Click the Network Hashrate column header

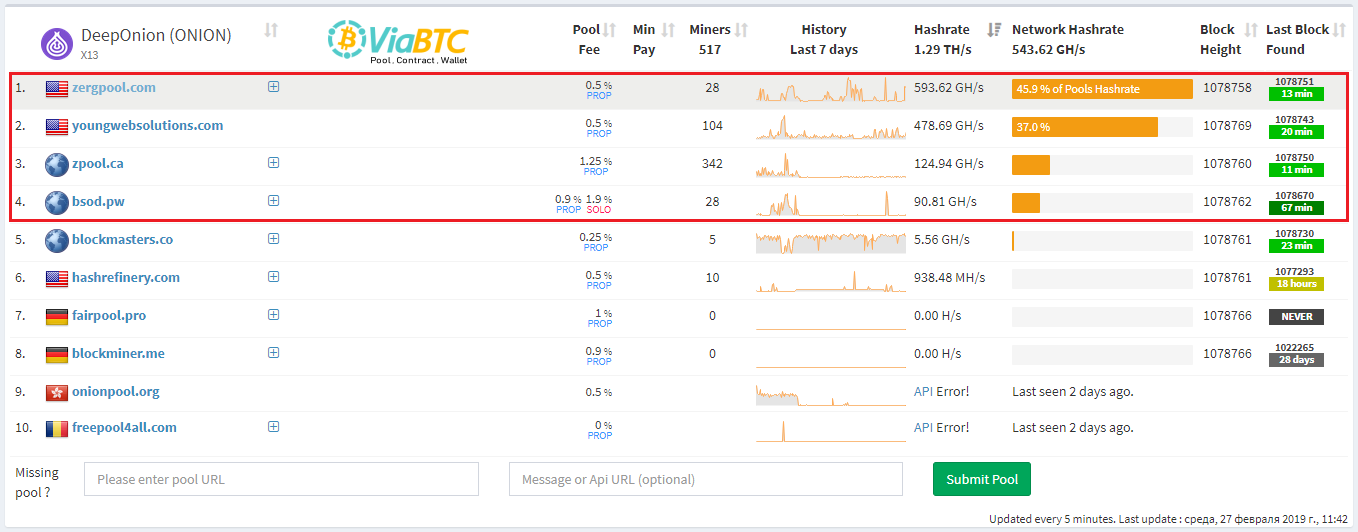point(1068,39)
